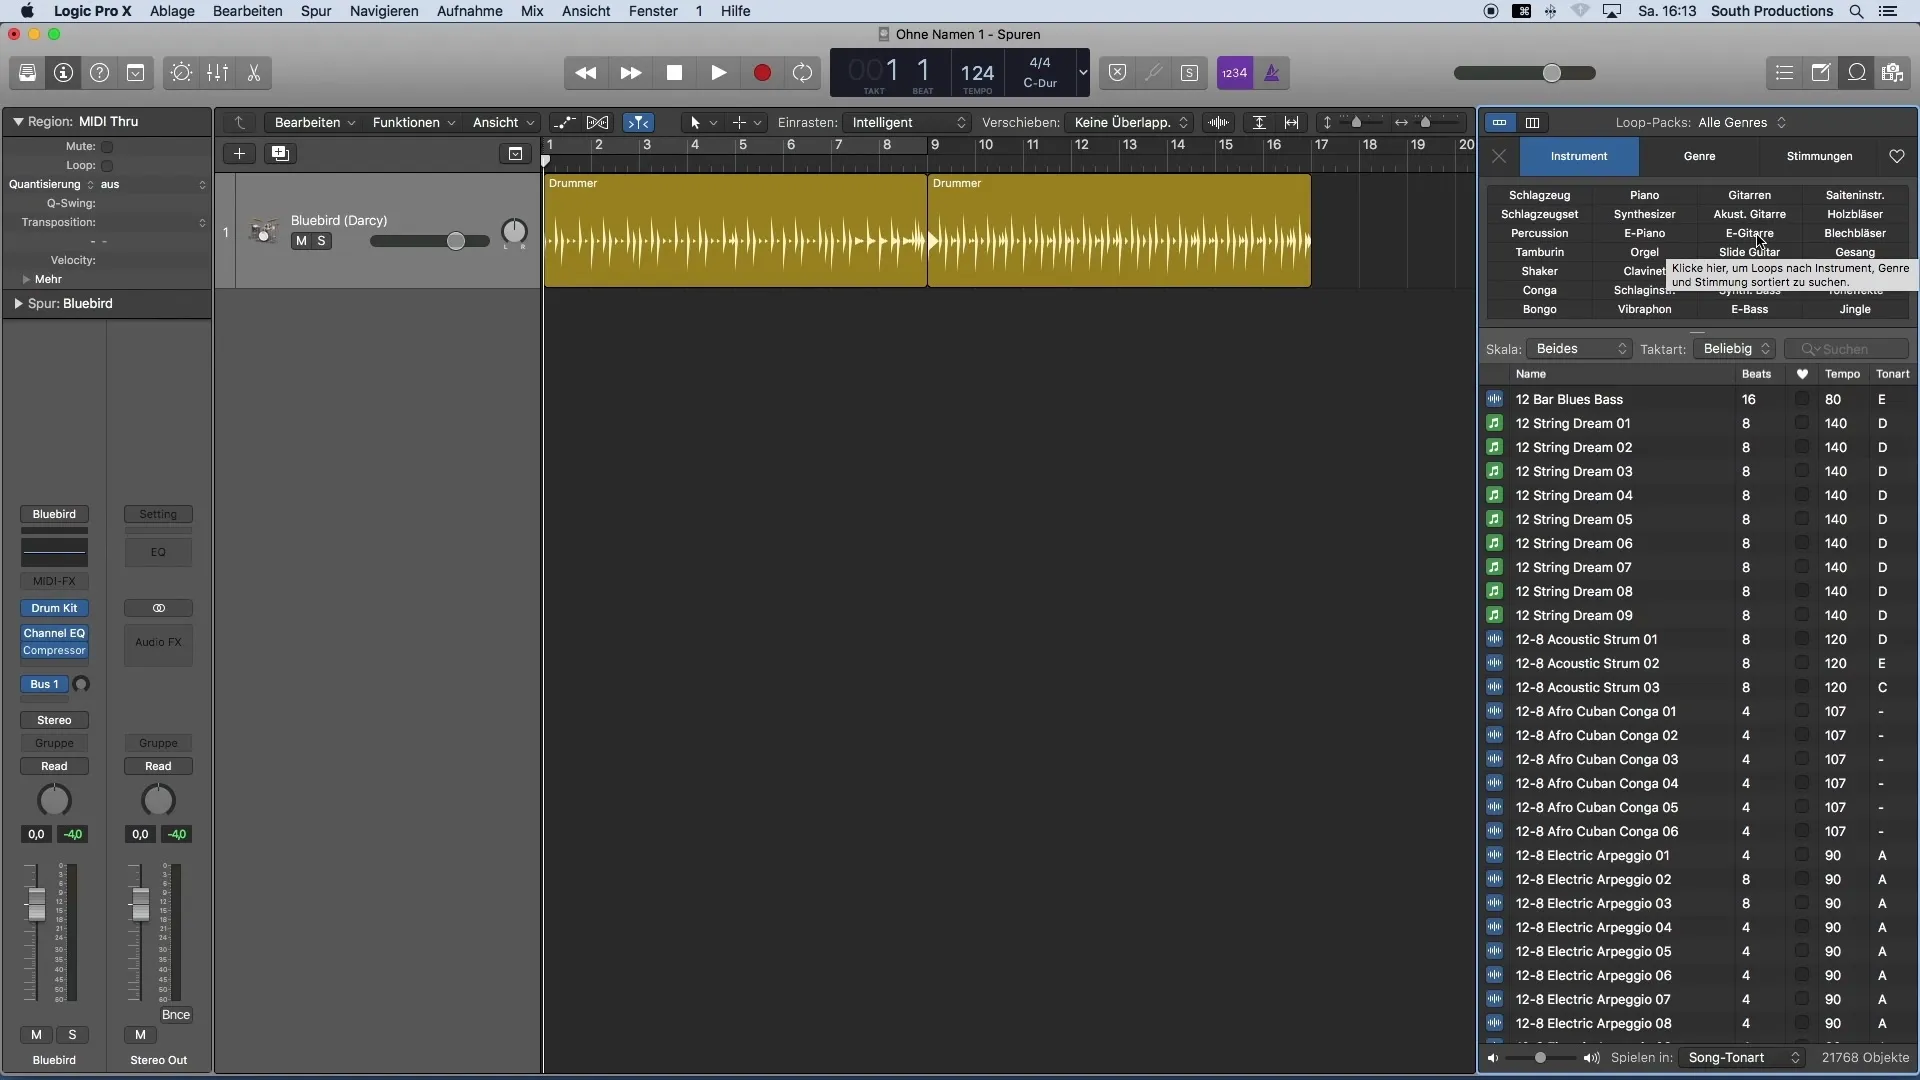Toggle the Catch playhead icon

pyautogui.click(x=638, y=122)
